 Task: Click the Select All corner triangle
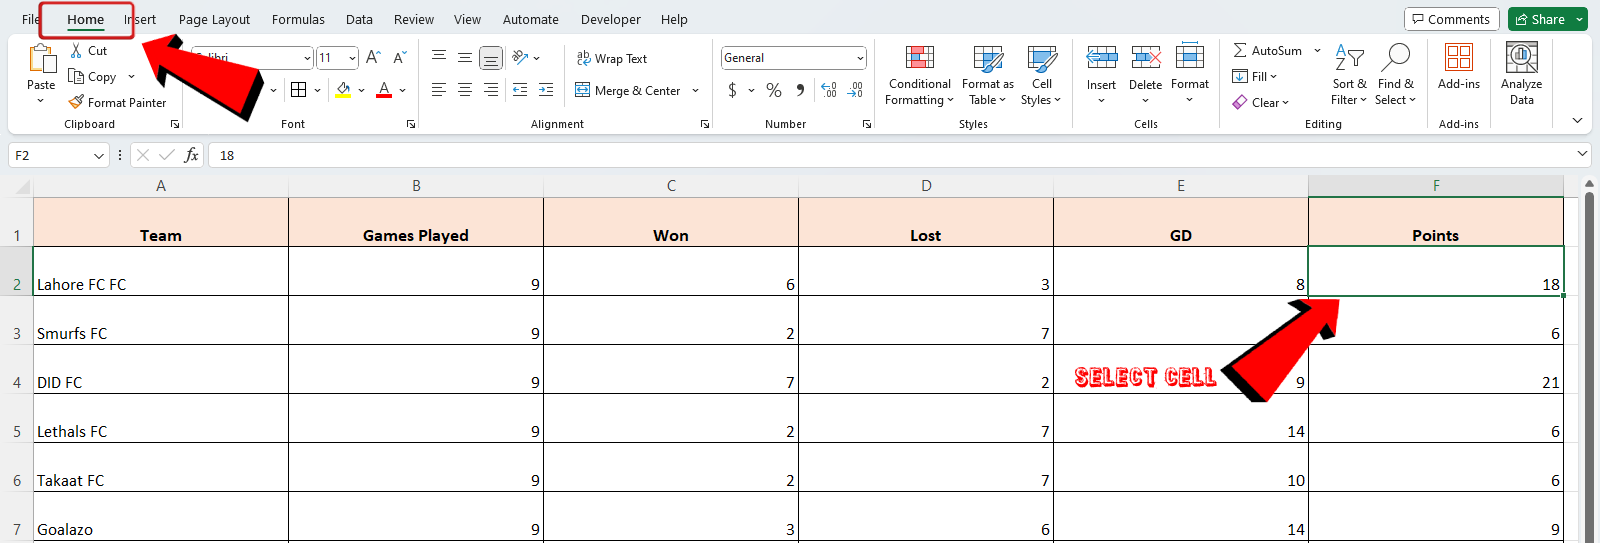point(22,186)
